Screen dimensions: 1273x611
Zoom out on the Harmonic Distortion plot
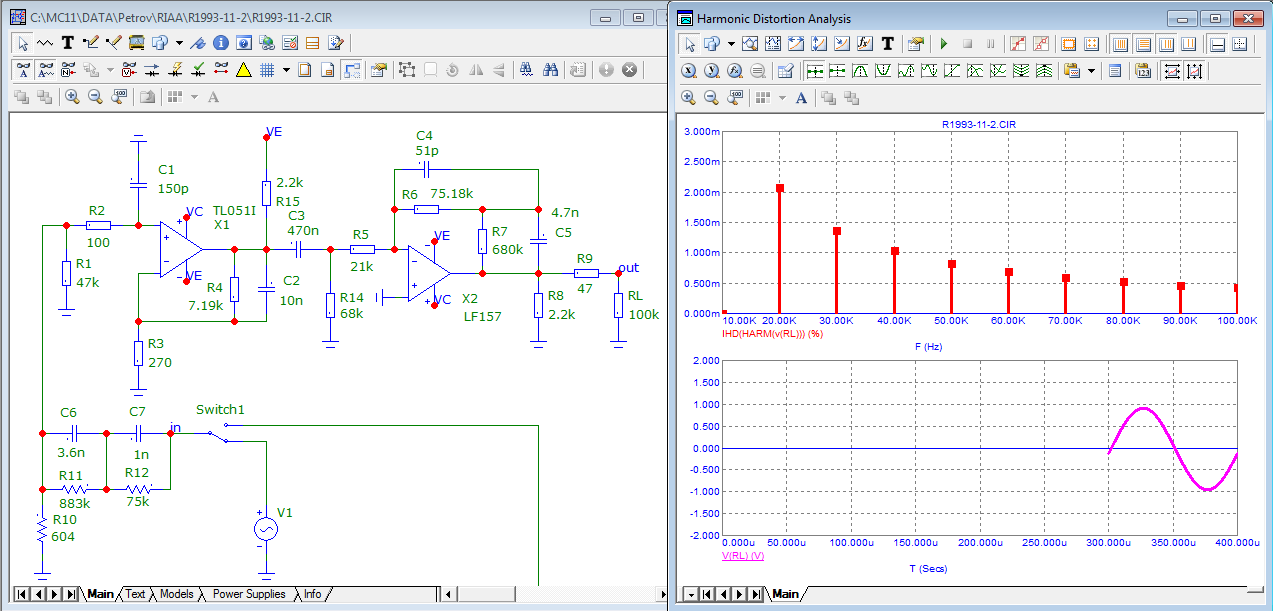(x=712, y=97)
